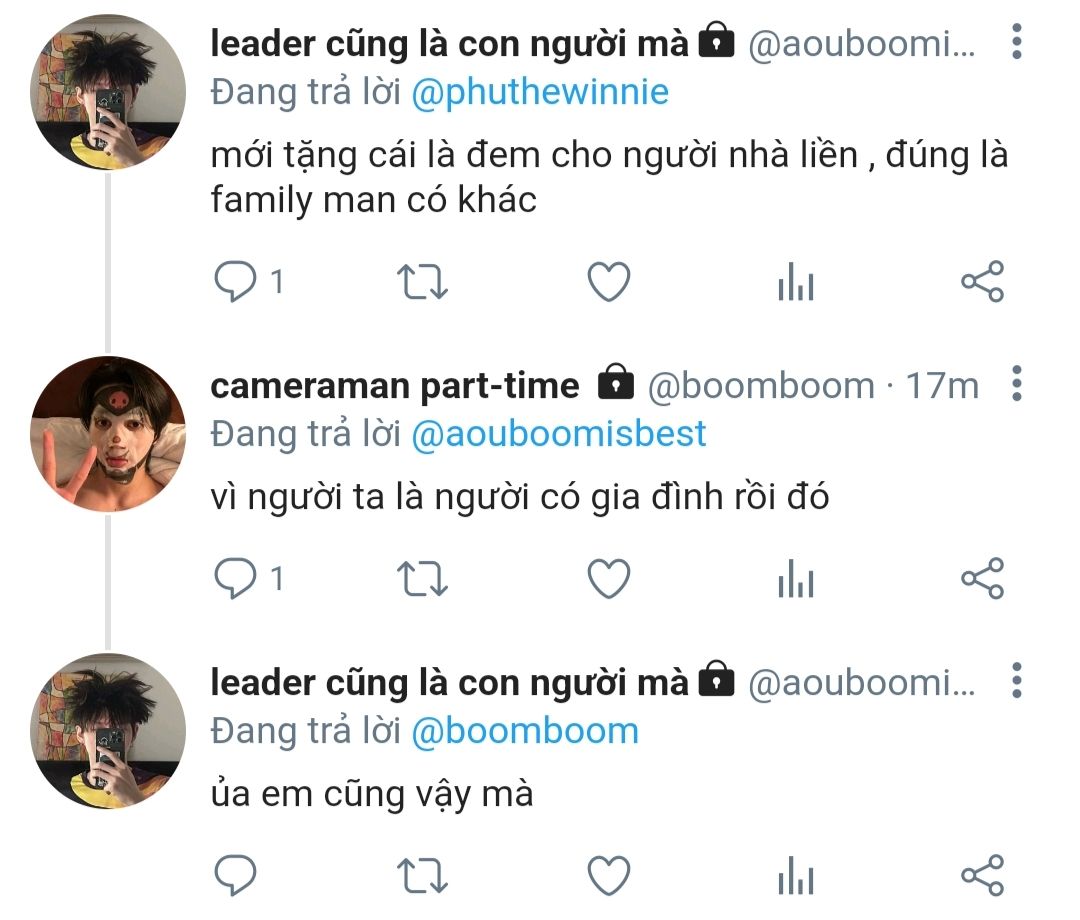
Task: Like cameraman part-time's tweet
Action: click(x=608, y=578)
